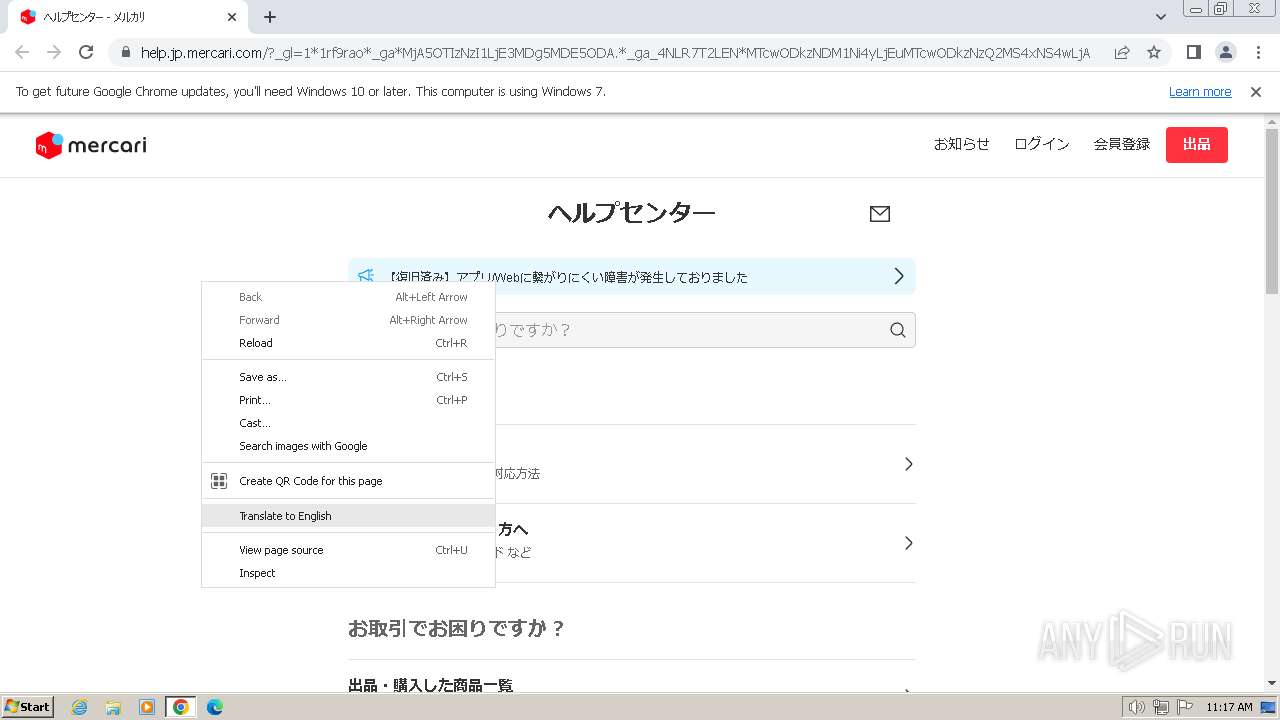The width and height of the screenshot is (1280, 720).
Task: Click the QR code icon in context menu
Action: [219, 481]
